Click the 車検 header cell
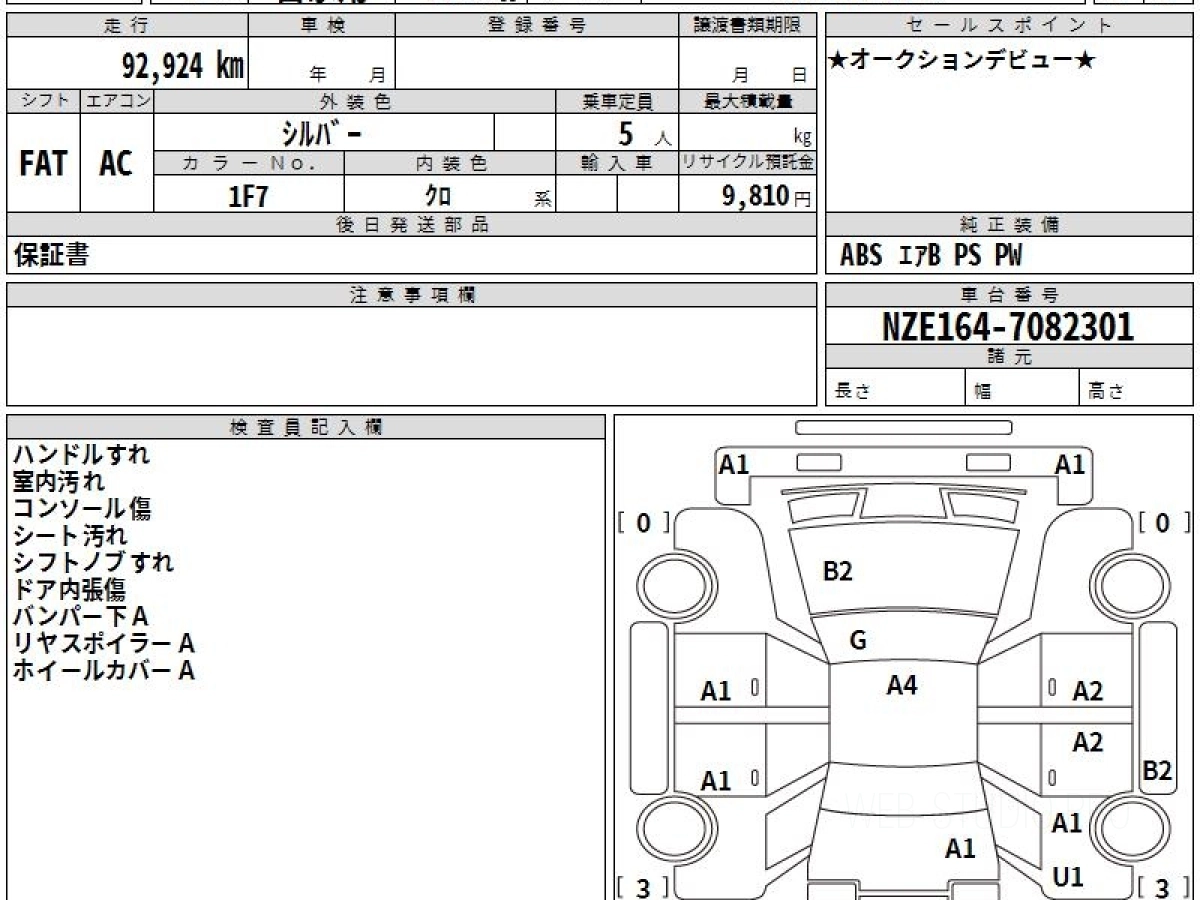1200x900 pixels. (x=321, y=26)
